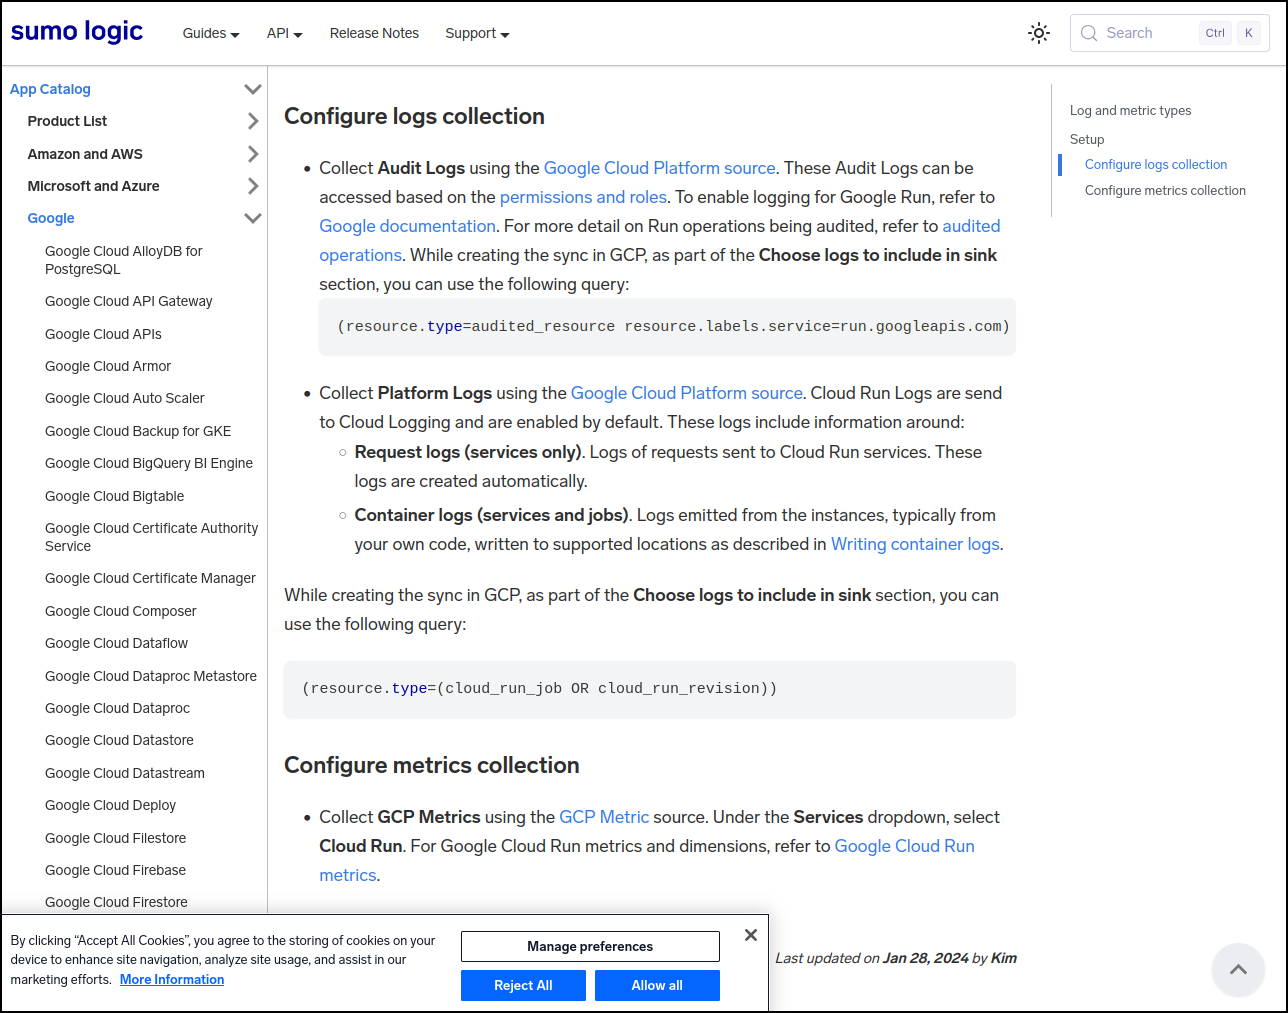
Task: Collapse the Google section chevron
Action: pyautogui.click(x=252, y=218)
